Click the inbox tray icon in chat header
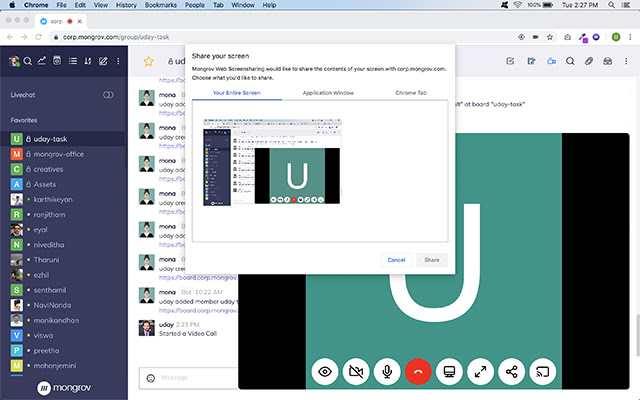Viewport: 640px width, 400px height. 607,61
